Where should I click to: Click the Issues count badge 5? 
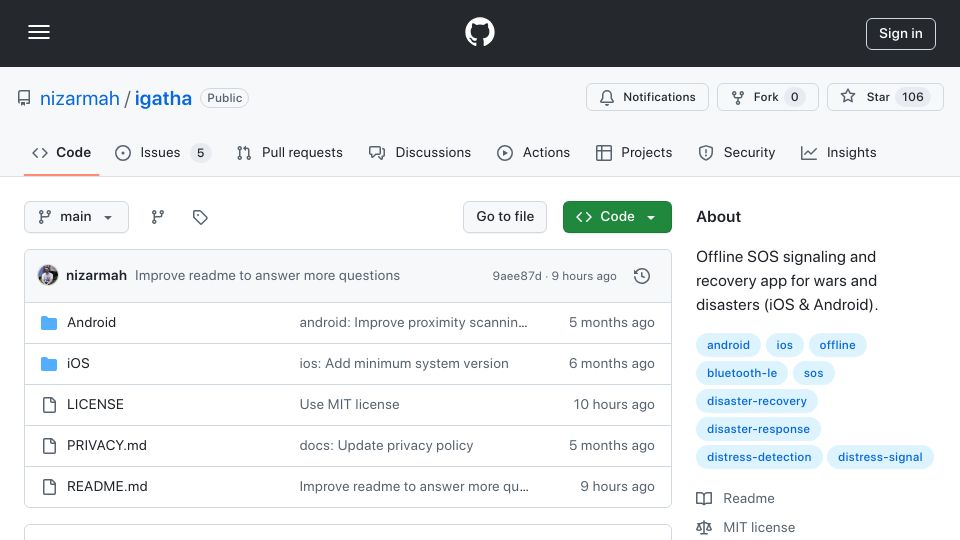pos(200,152)
